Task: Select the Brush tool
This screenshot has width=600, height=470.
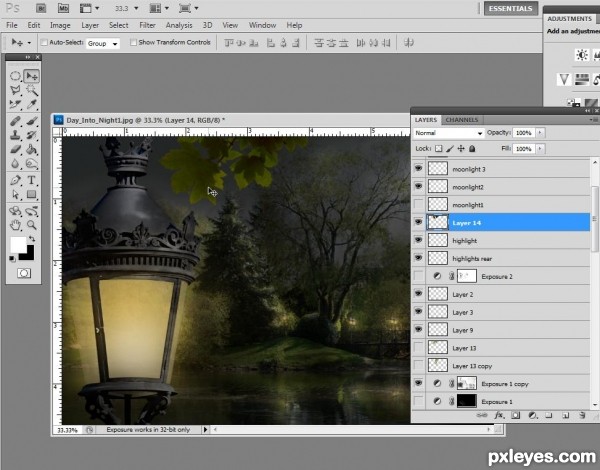Action: (32, 121)
